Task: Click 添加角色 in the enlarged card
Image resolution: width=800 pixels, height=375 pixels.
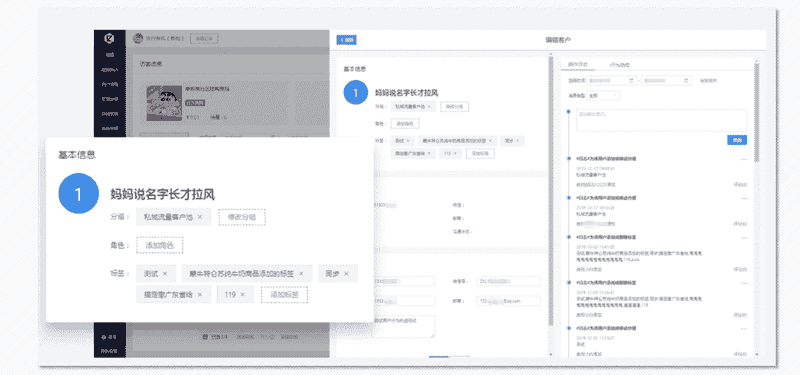Action: (159, 245)
